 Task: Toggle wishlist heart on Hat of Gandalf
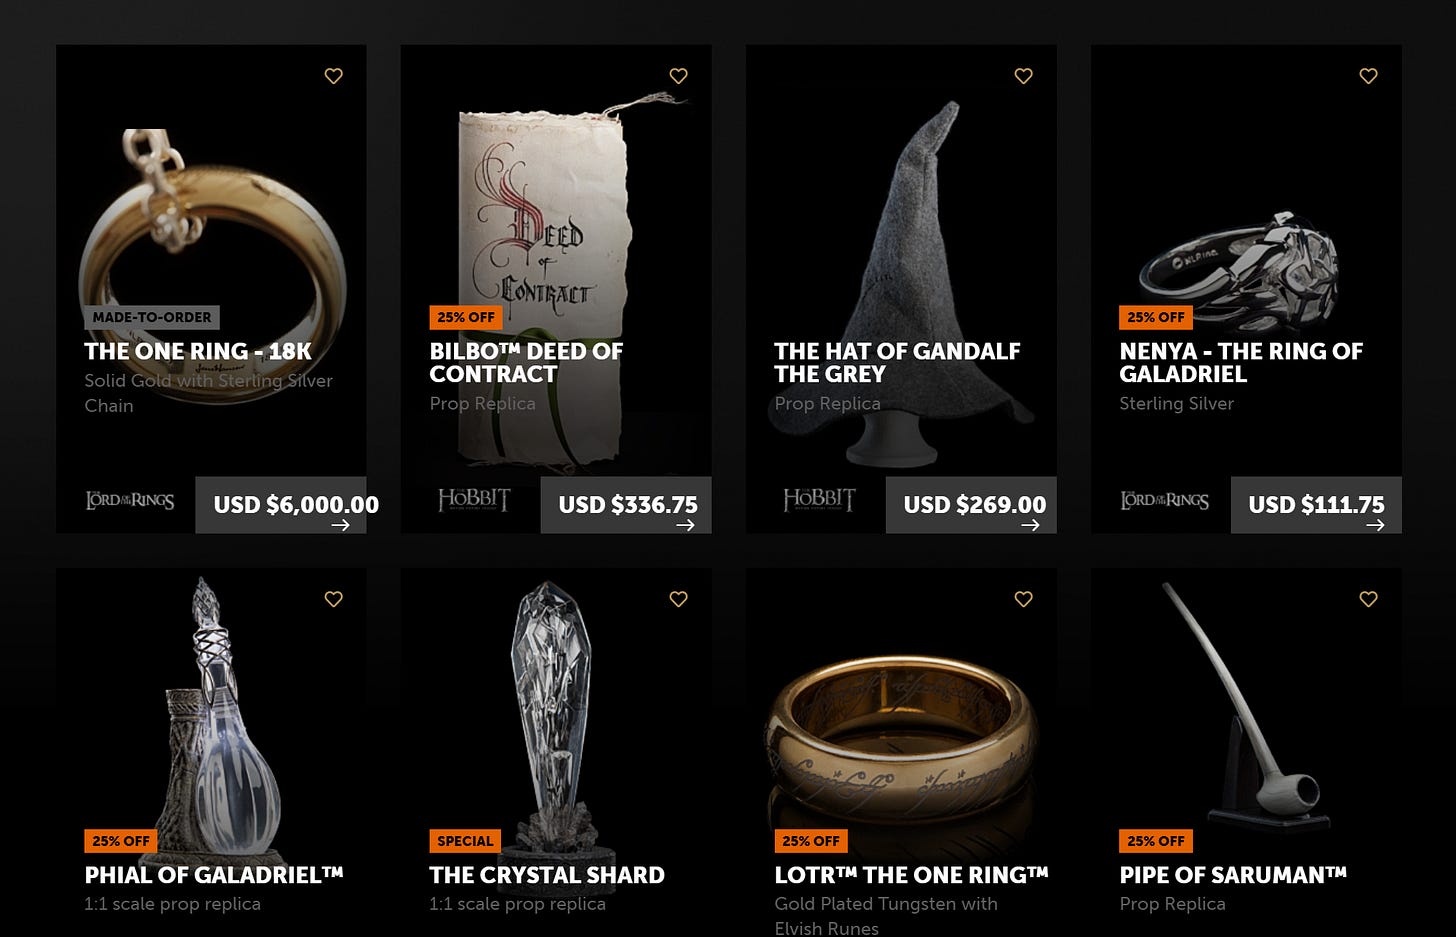click(1024, 76)
